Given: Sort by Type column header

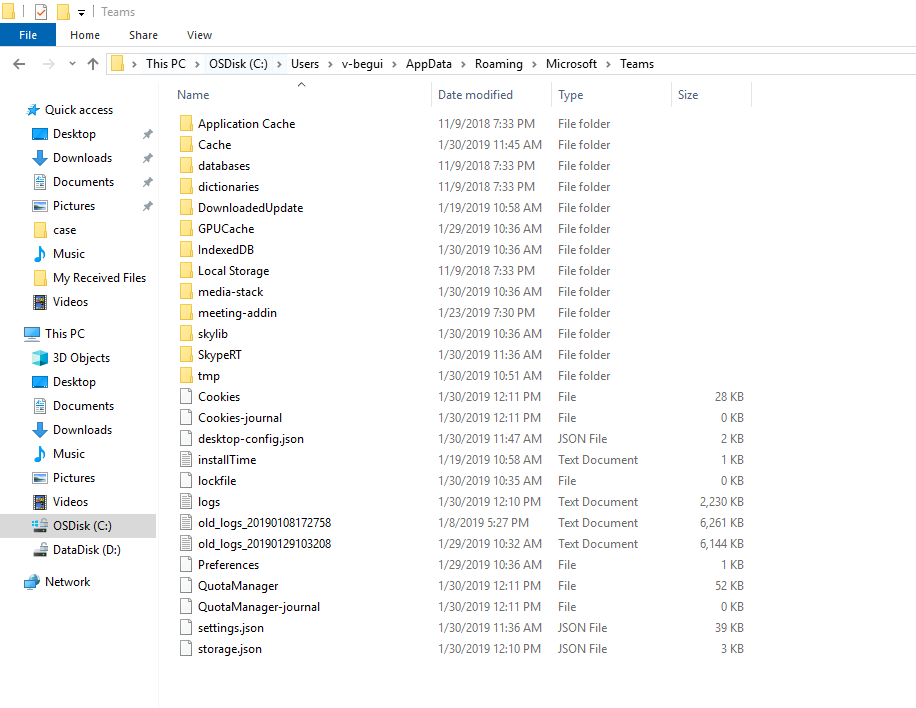Looking at the screenshot, I should coord(570,95).
